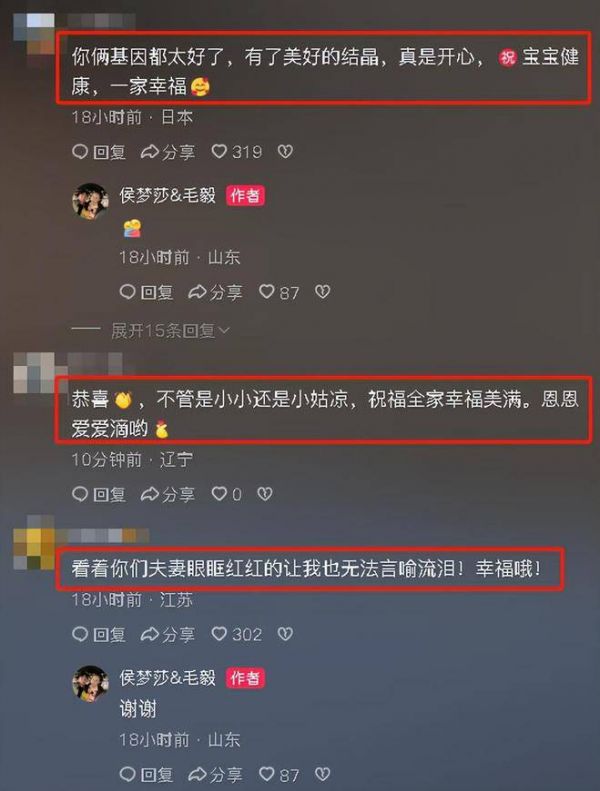Like the comment with 319 likes
The image size is (600, 791).
point(237,151)
